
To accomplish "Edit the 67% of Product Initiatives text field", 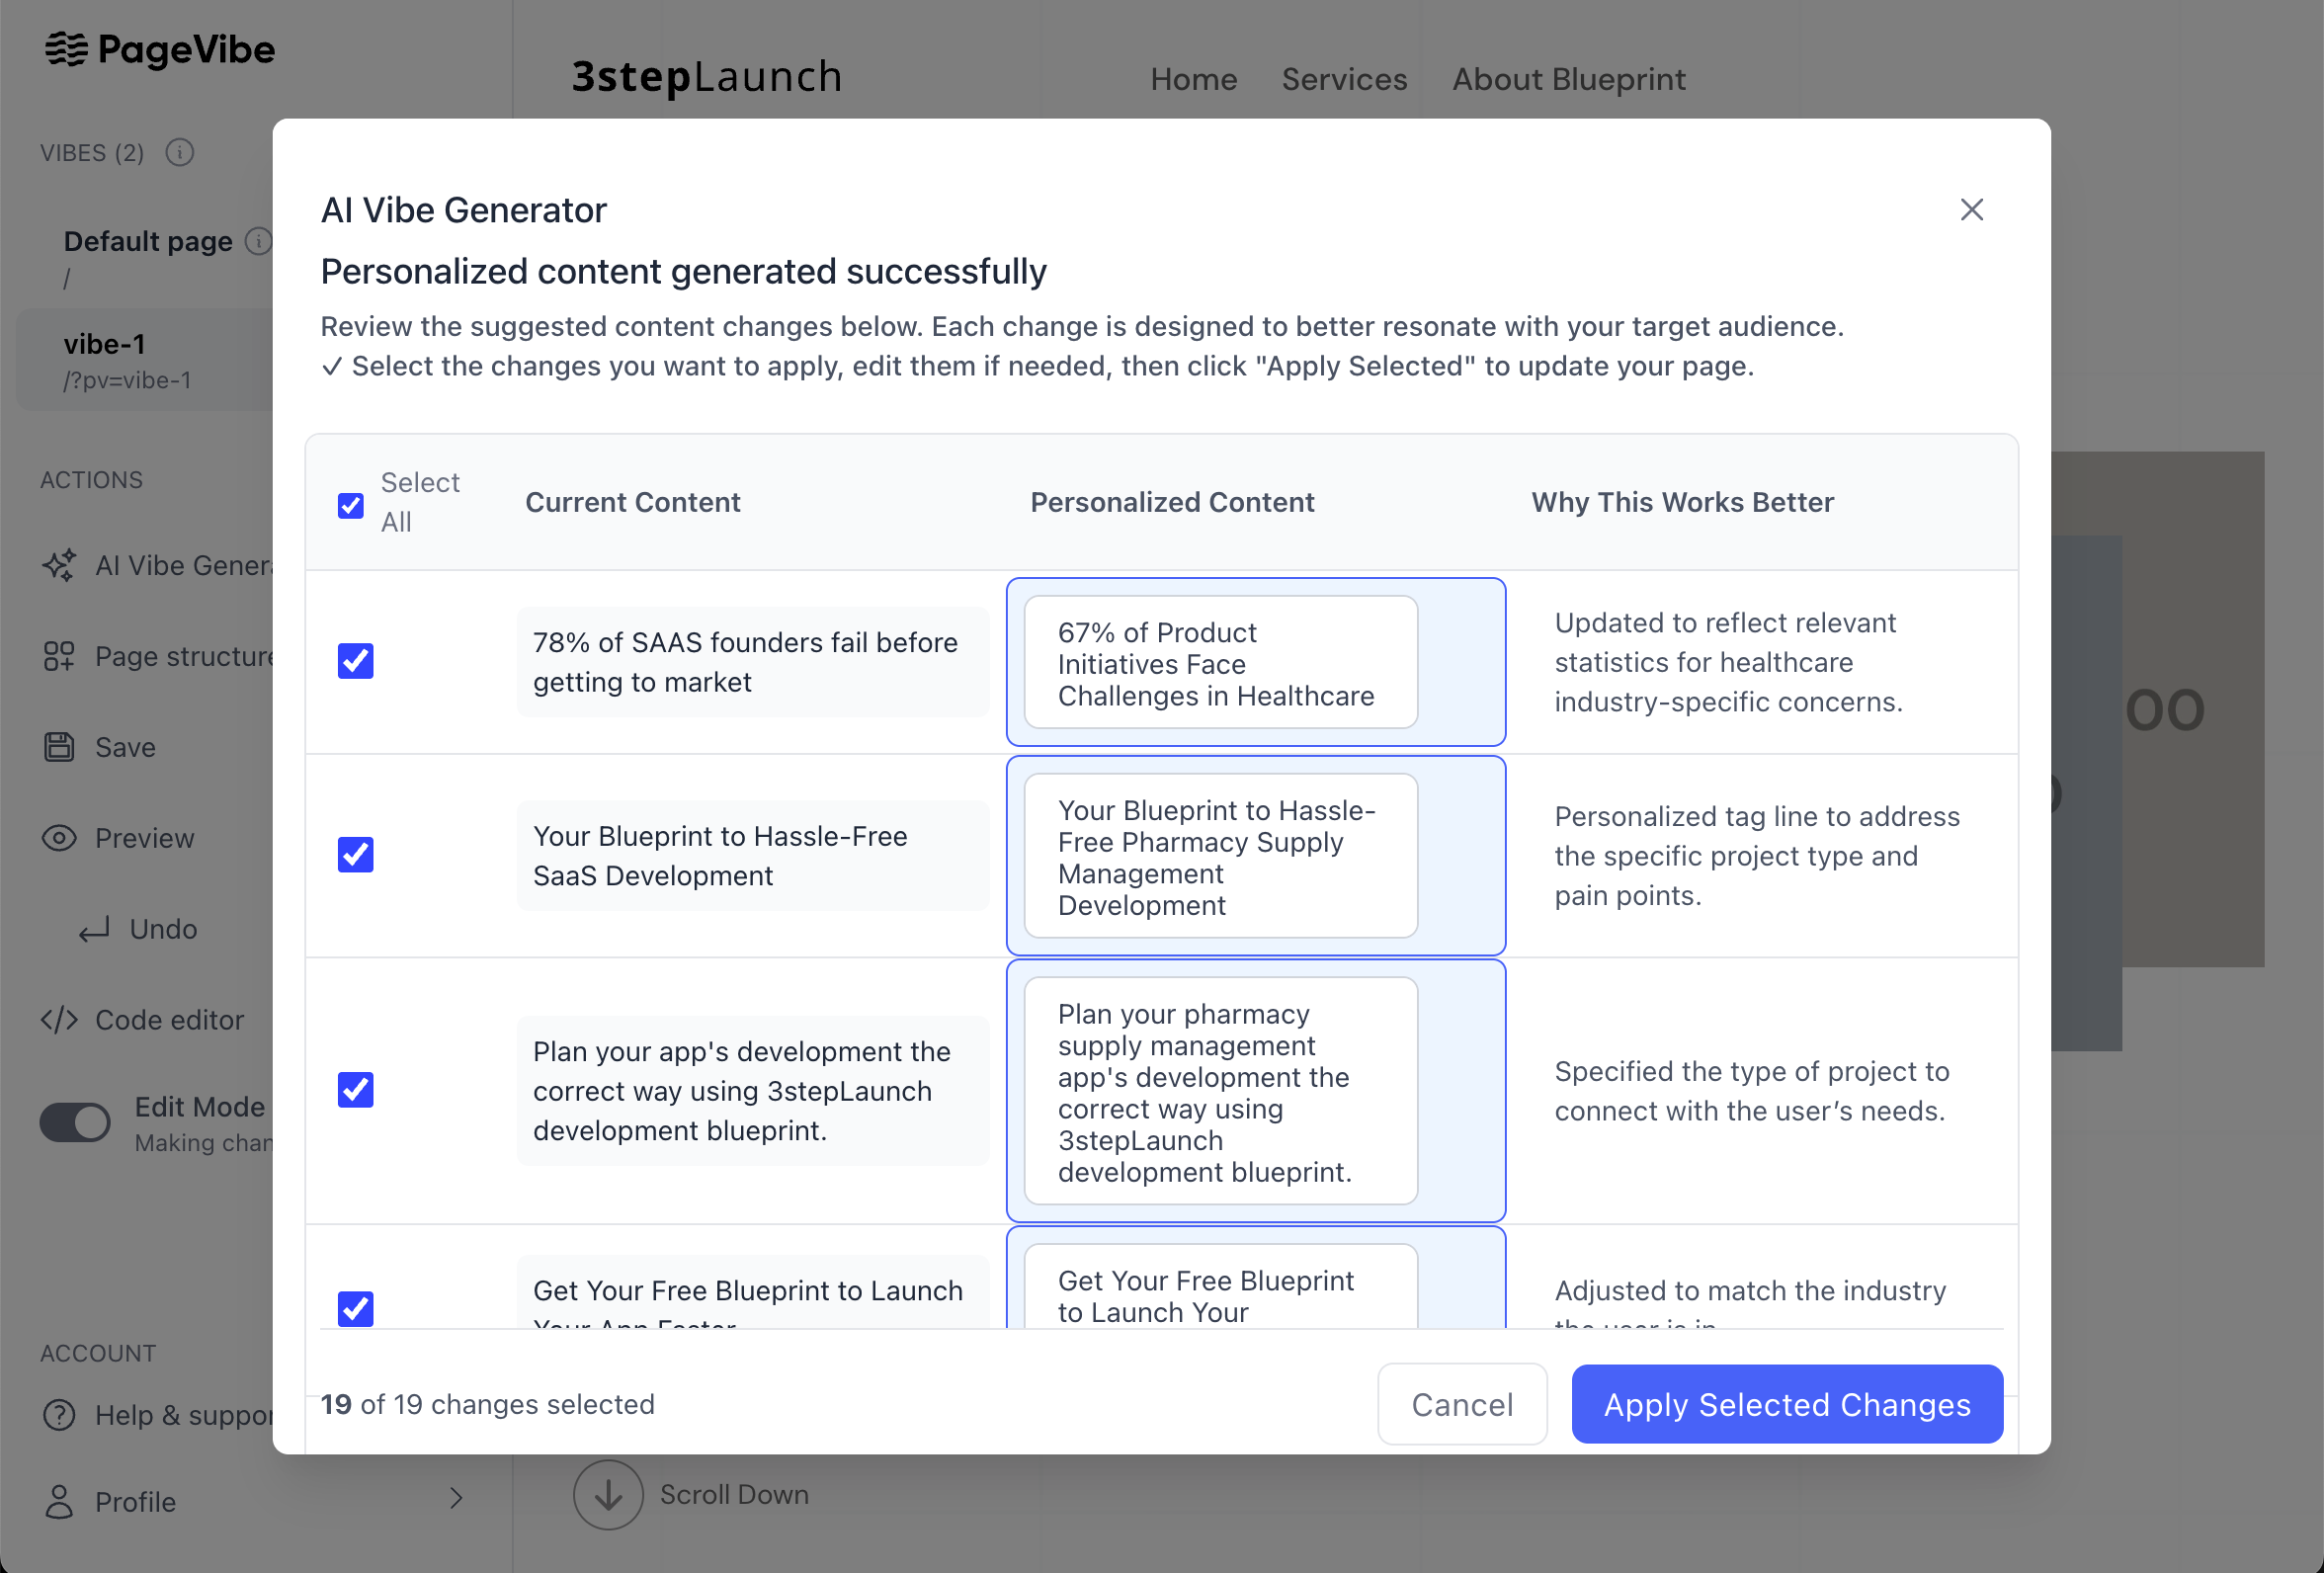I will click(x=1220, y=663).
